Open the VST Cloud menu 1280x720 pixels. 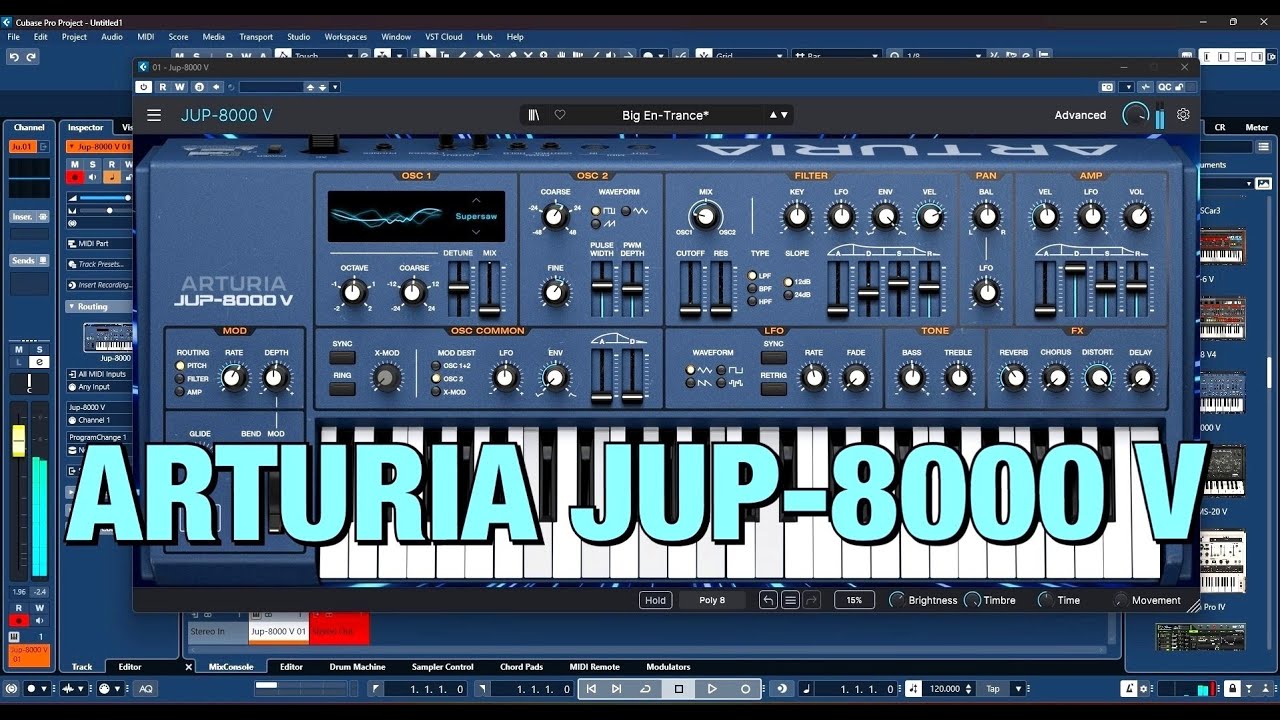[x=443, y=37]
